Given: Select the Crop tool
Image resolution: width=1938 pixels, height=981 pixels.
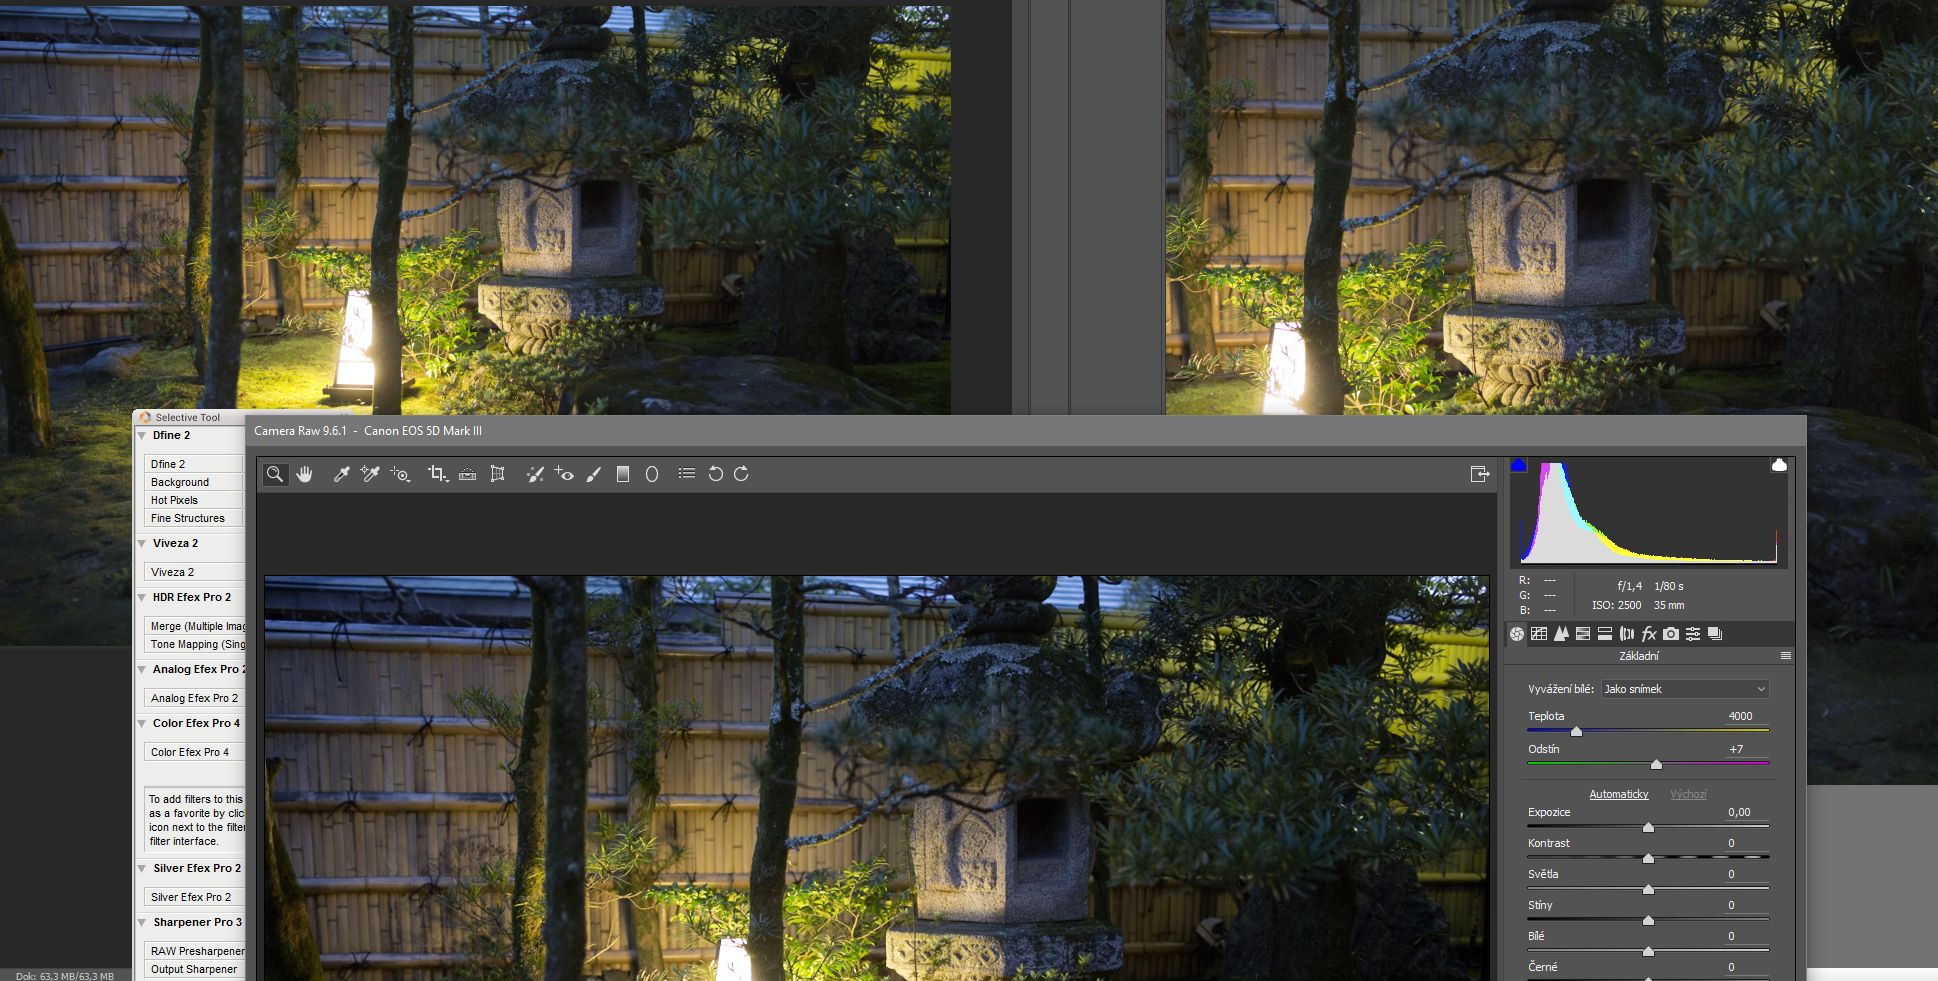Looking at the screenshot, I should [x=437, y=474].
